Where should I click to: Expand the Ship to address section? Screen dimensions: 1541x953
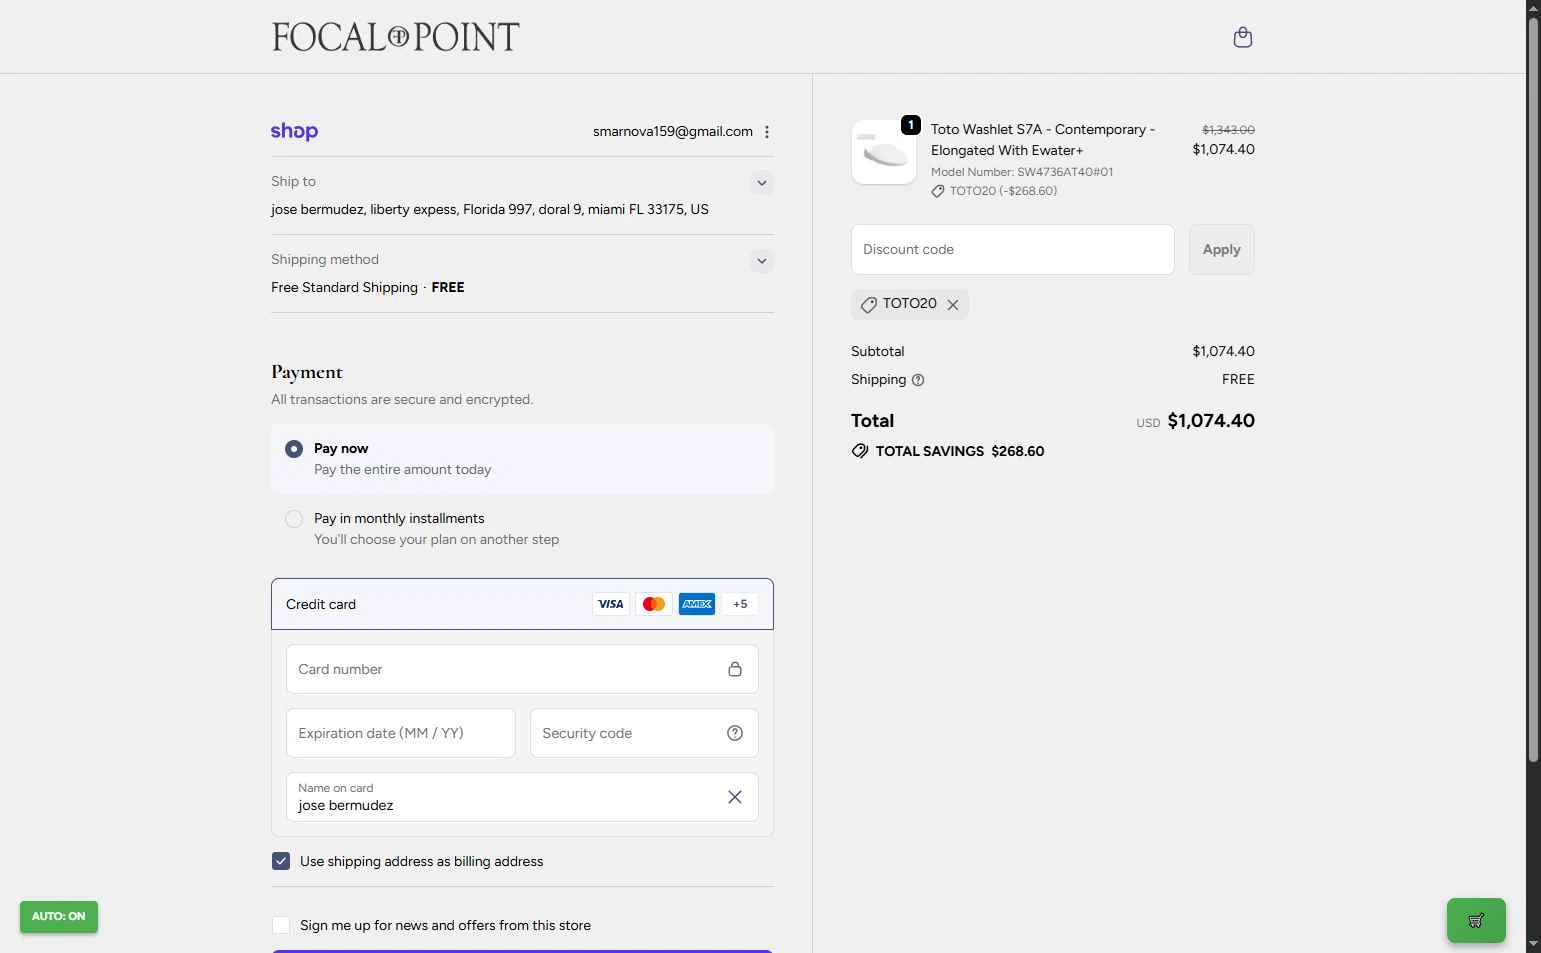tap(762, 183)
